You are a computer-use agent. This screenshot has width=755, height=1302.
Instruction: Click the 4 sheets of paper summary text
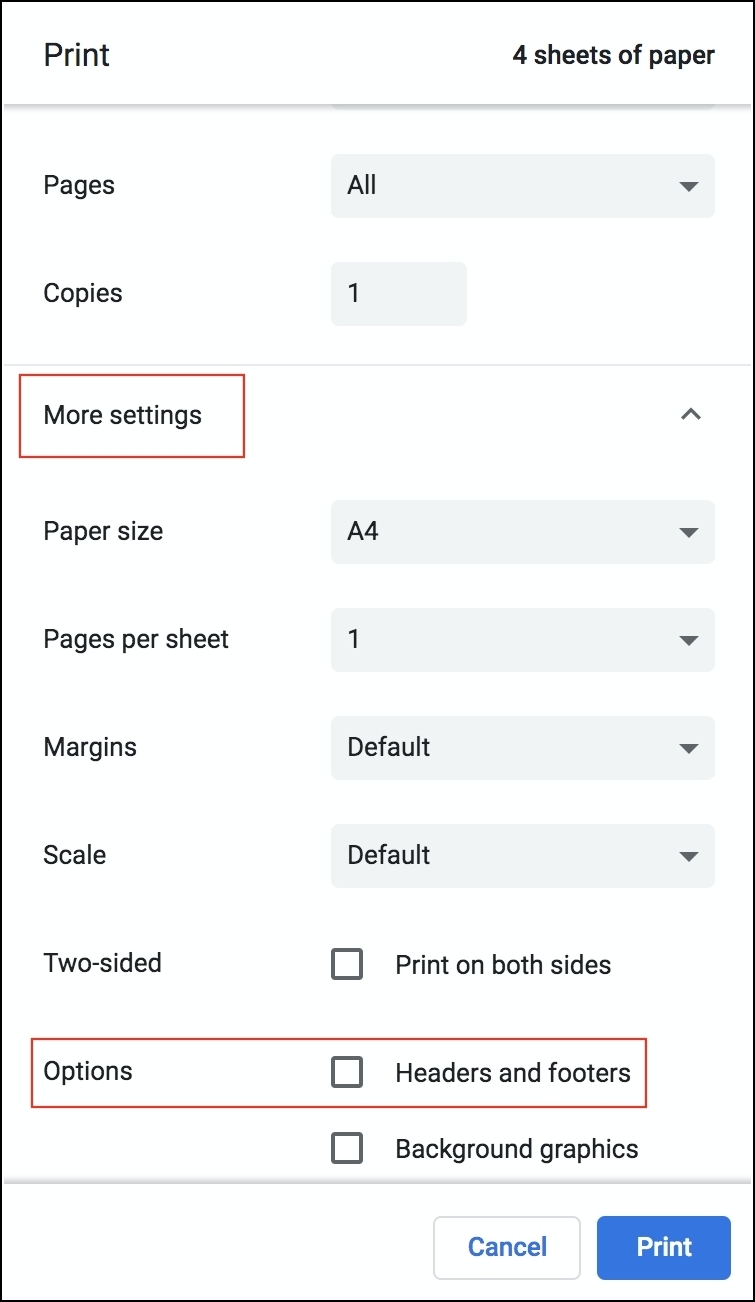614,55
